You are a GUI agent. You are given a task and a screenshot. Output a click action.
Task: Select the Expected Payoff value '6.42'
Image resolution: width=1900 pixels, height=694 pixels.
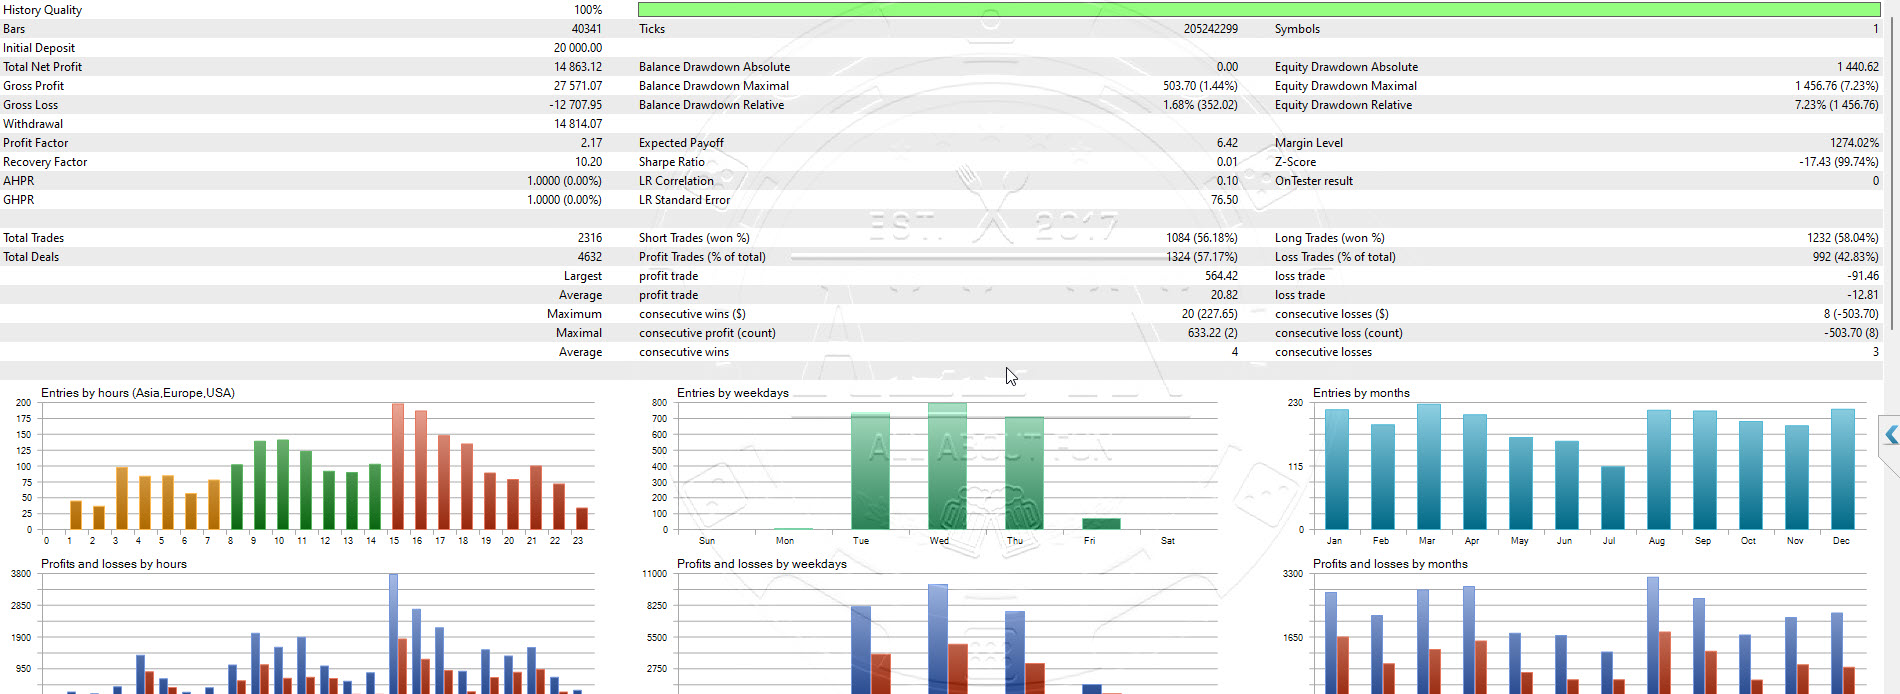tap(1228, 143)
